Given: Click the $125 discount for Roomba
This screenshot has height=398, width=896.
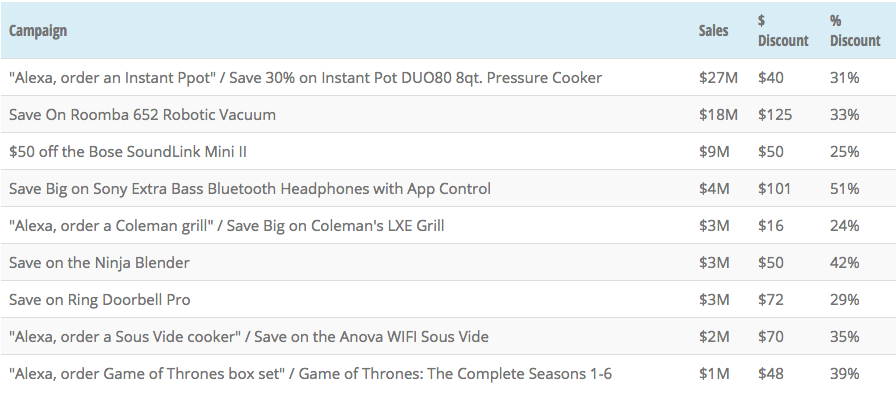Looking at the screenshot, I should 775,114.
